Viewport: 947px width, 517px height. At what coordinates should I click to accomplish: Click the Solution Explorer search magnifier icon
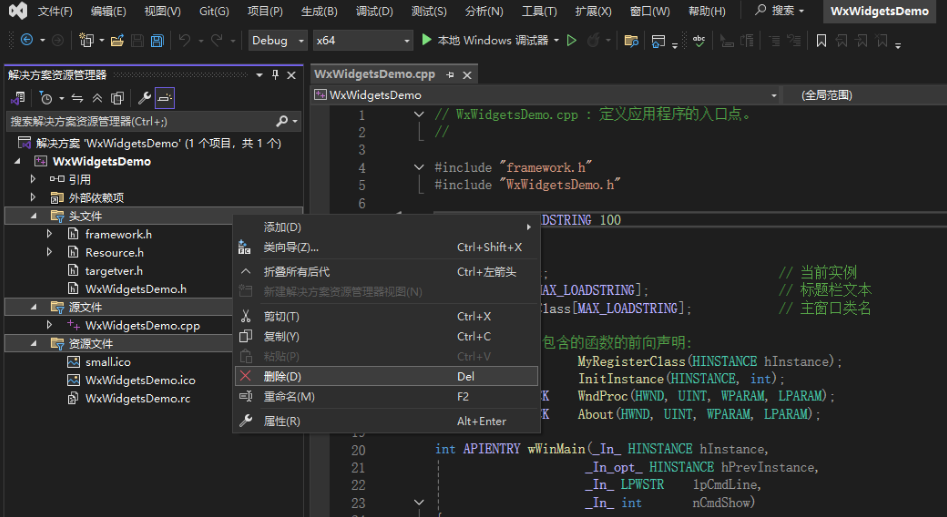pyautogui.click(x=282, y=121)
